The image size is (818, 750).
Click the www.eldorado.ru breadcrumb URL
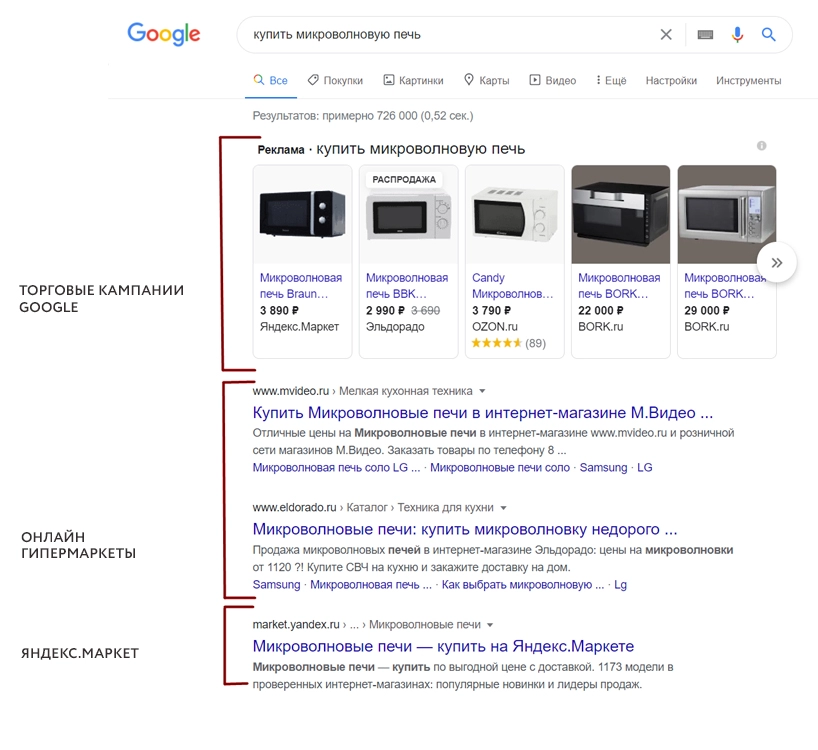[x=294, y=507]
